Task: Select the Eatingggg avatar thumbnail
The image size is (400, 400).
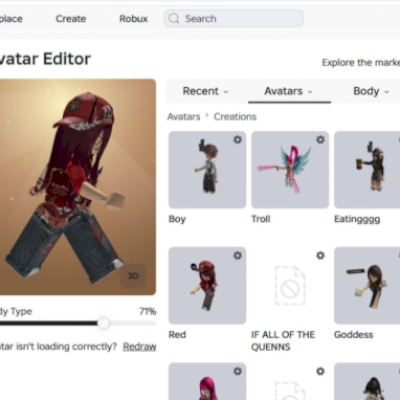Action: click(367, 170)
